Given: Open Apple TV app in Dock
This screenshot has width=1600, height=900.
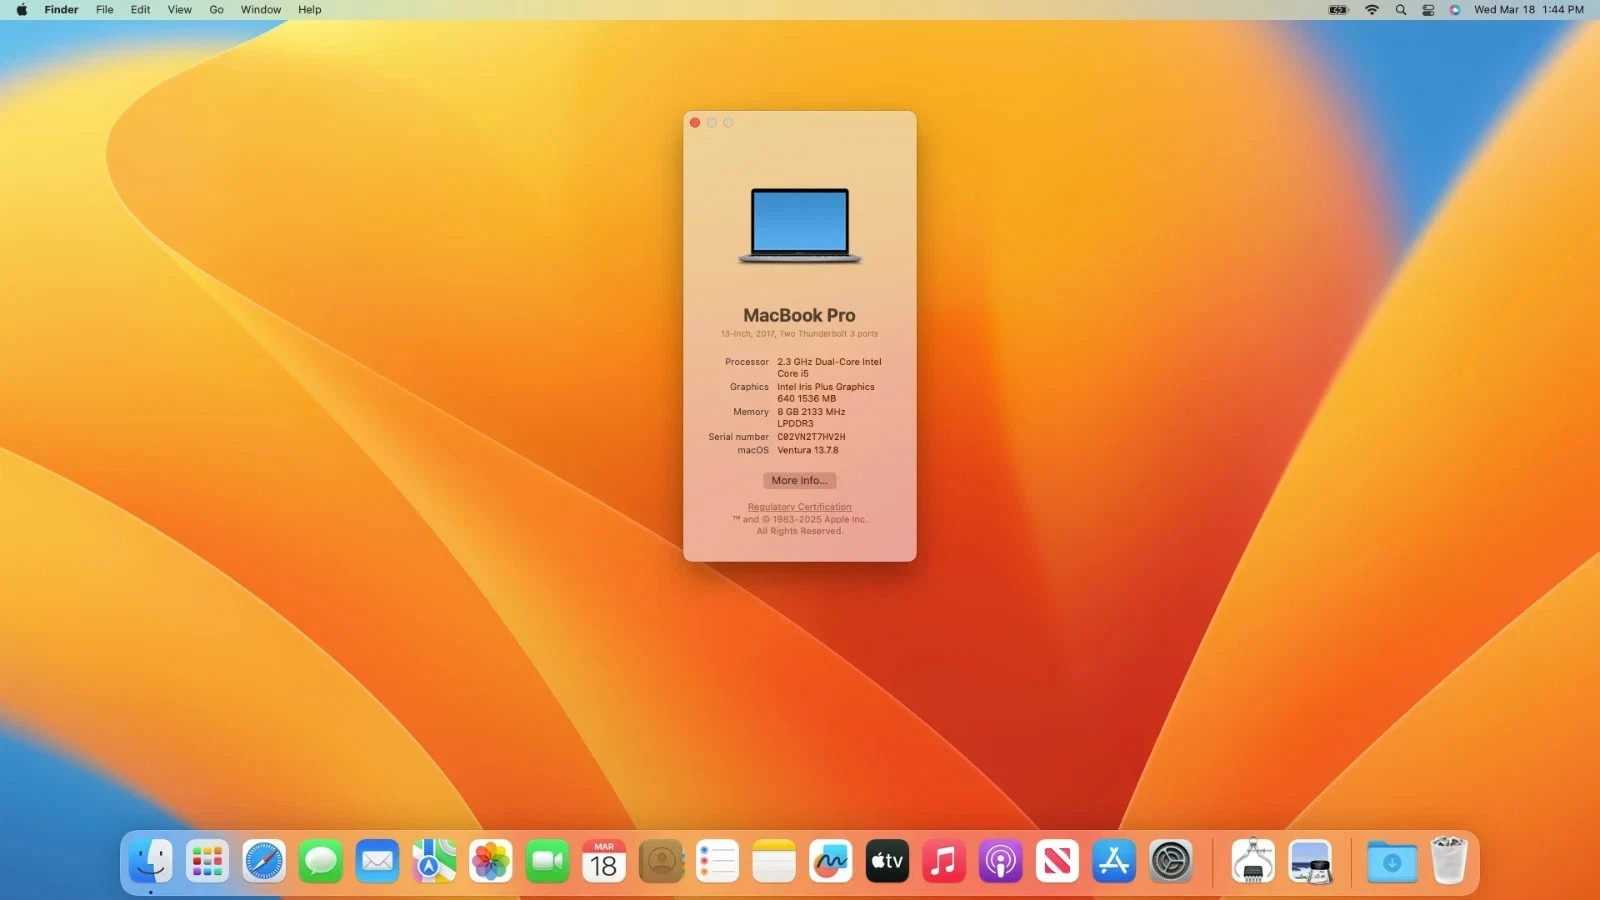Looking at the screenshot, I should click(x=887, y=861).
